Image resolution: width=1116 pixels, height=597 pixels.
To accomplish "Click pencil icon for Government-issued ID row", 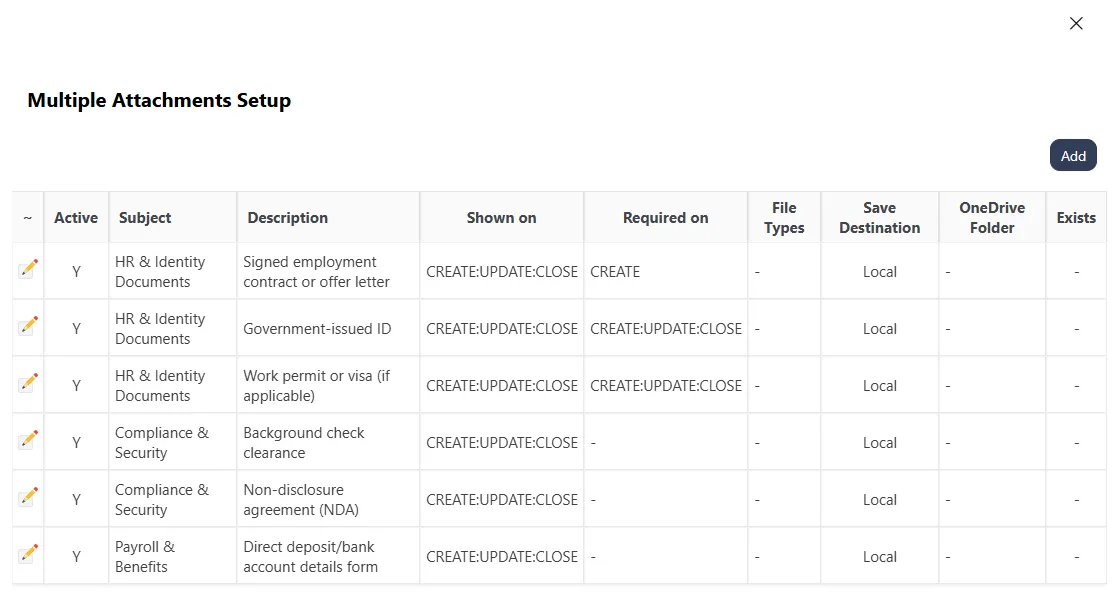I will click(28, 325).
